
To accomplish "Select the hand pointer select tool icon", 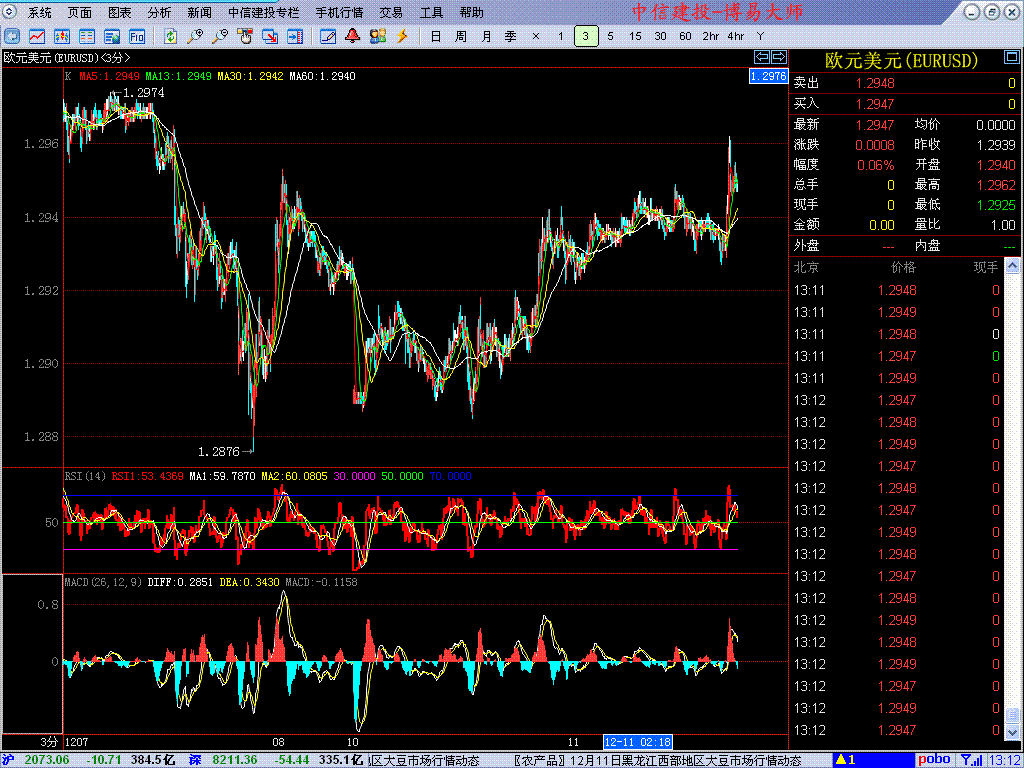I will coord(245,36).
